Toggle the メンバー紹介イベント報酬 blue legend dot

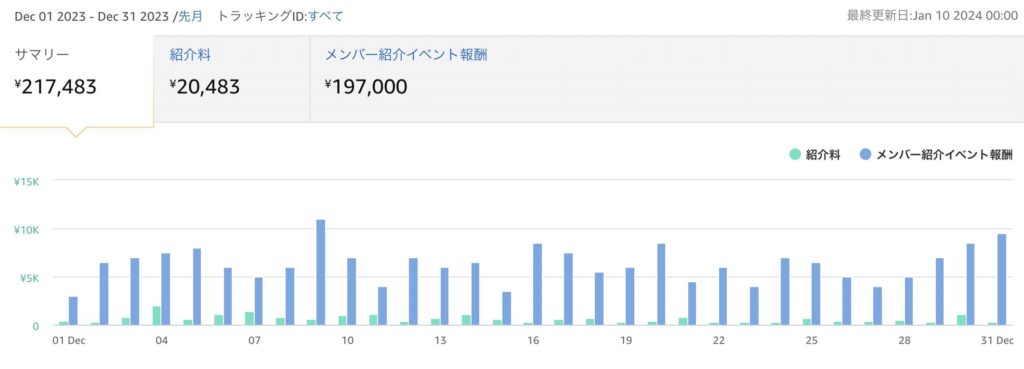point(865,155)
